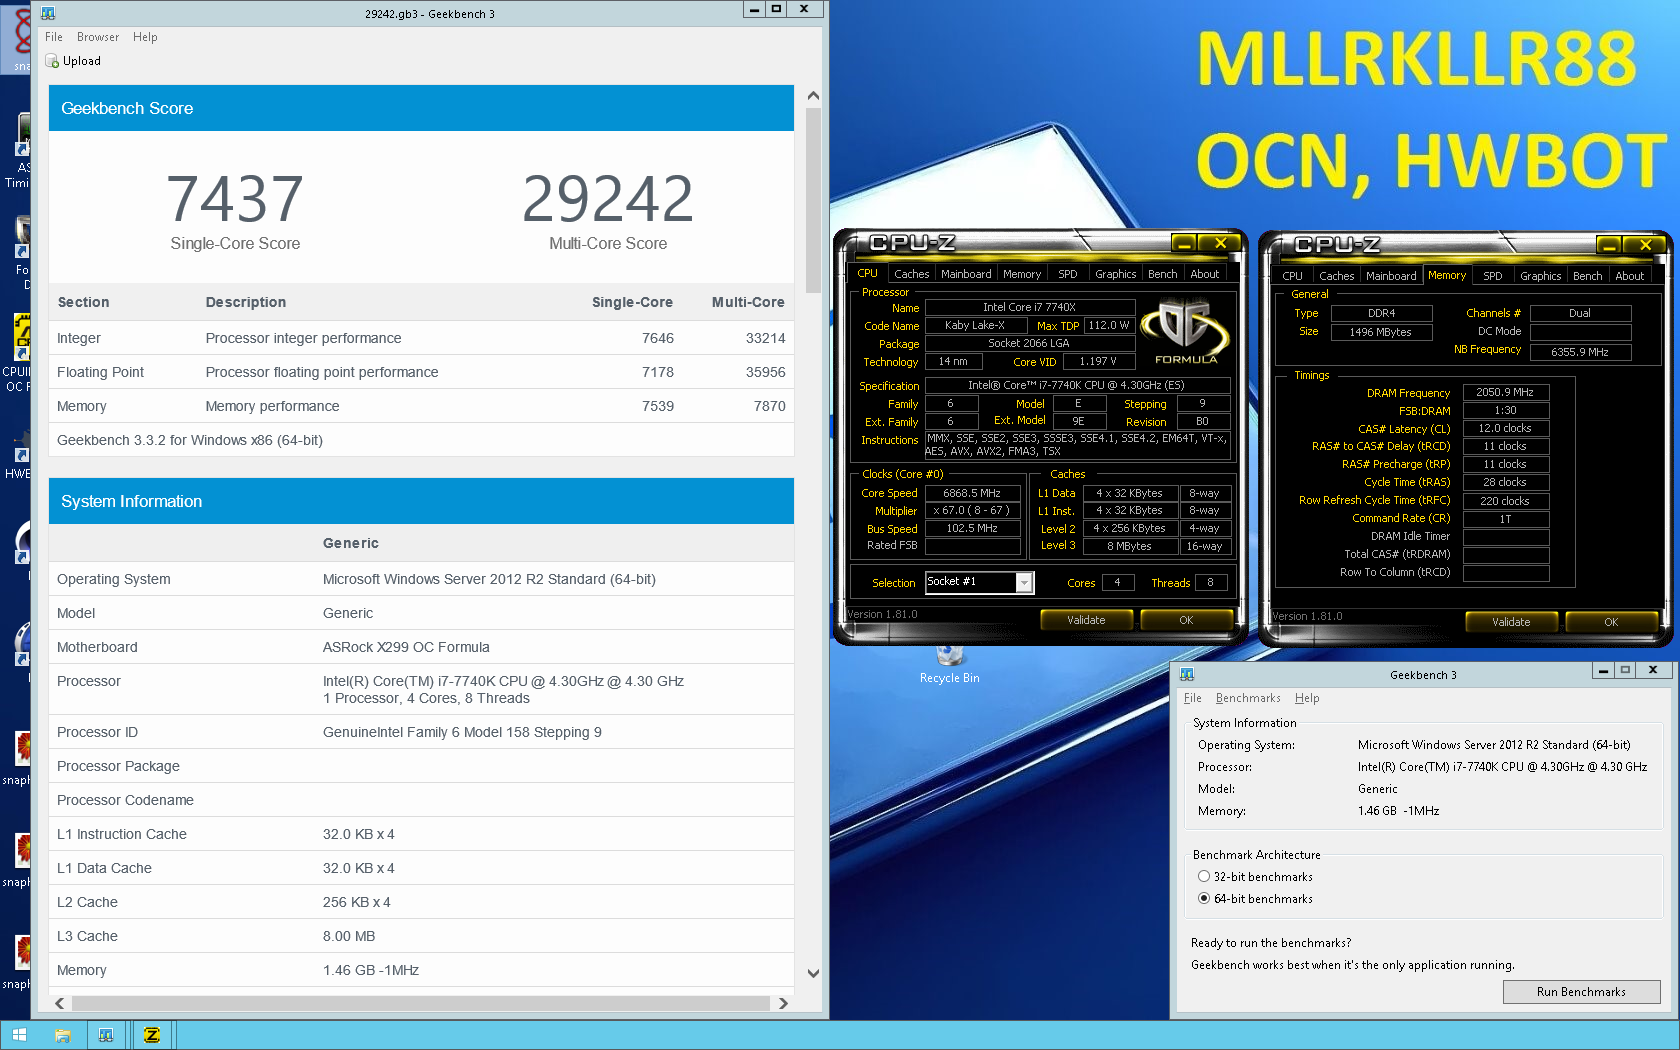
Task: Click scroll left arrow at results bottom
Action: (x=60, y=1003)
